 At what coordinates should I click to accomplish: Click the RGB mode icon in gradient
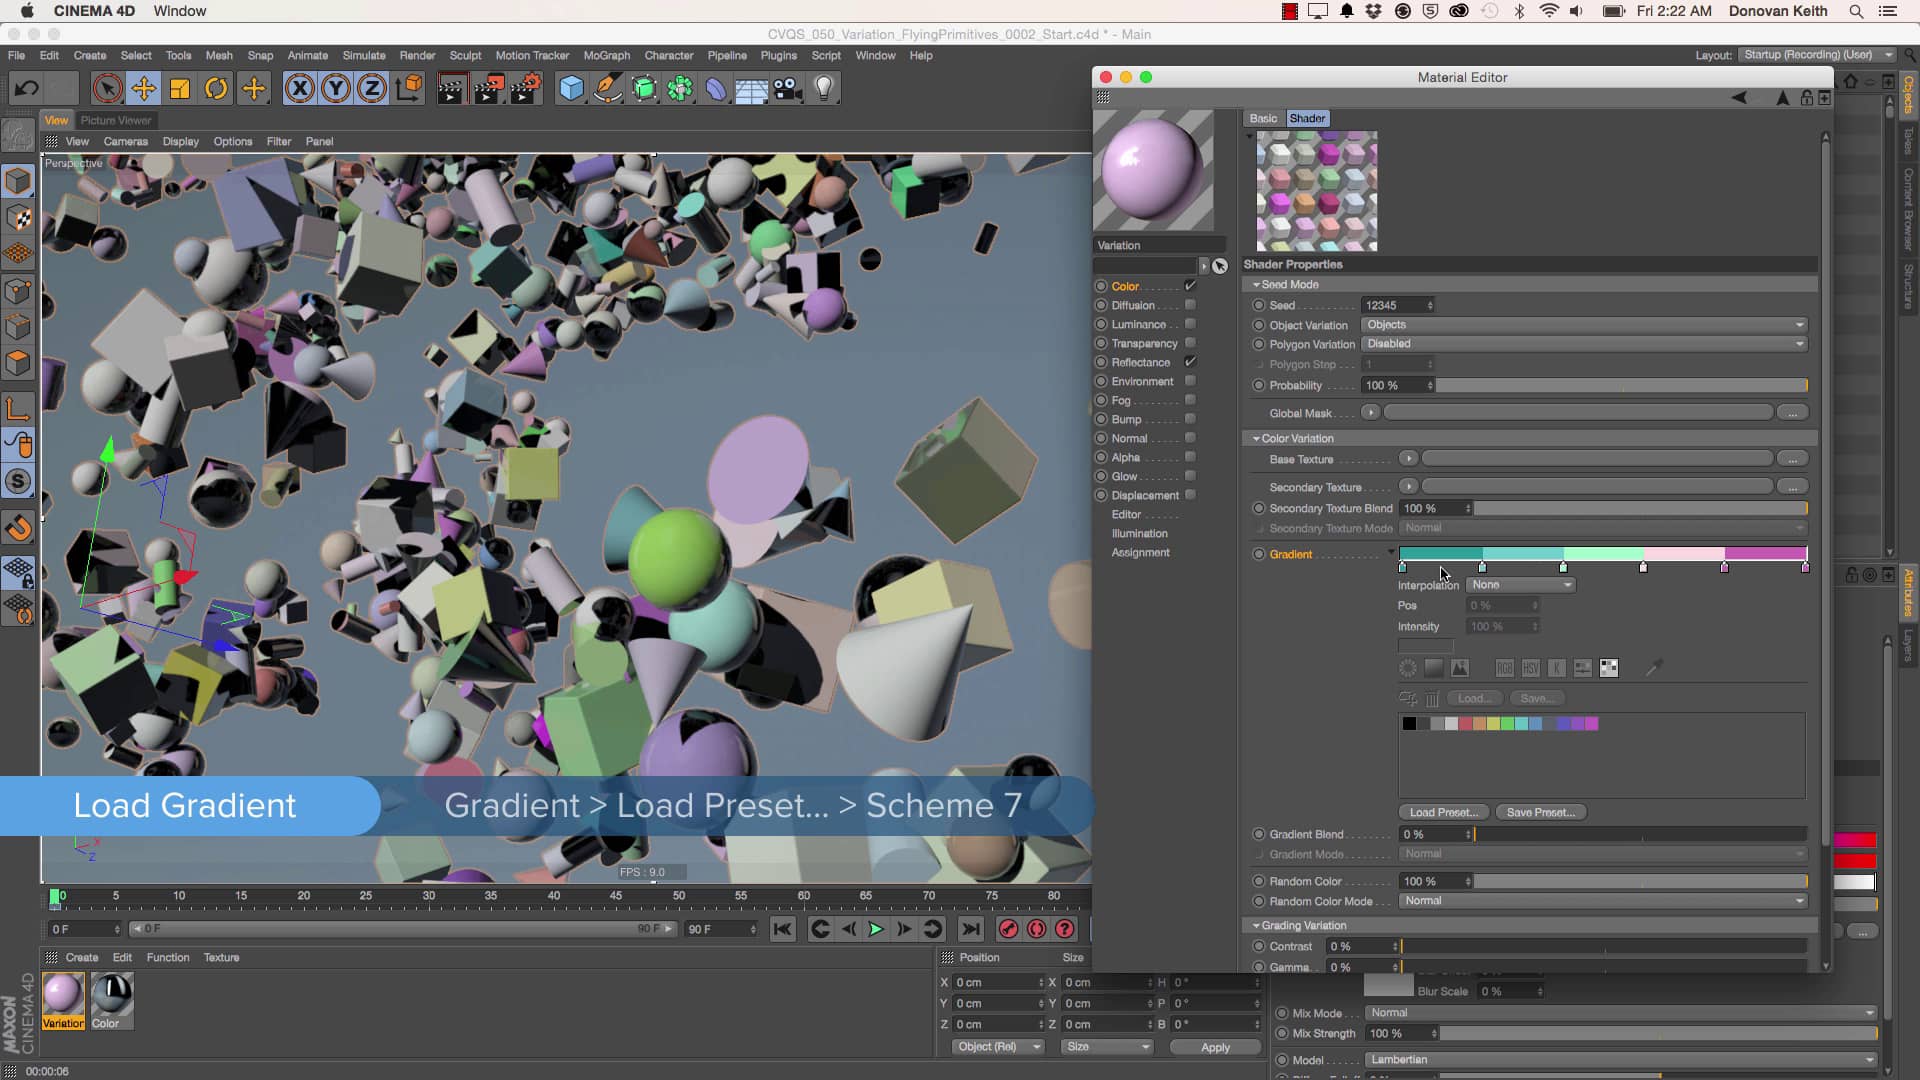1504,668
